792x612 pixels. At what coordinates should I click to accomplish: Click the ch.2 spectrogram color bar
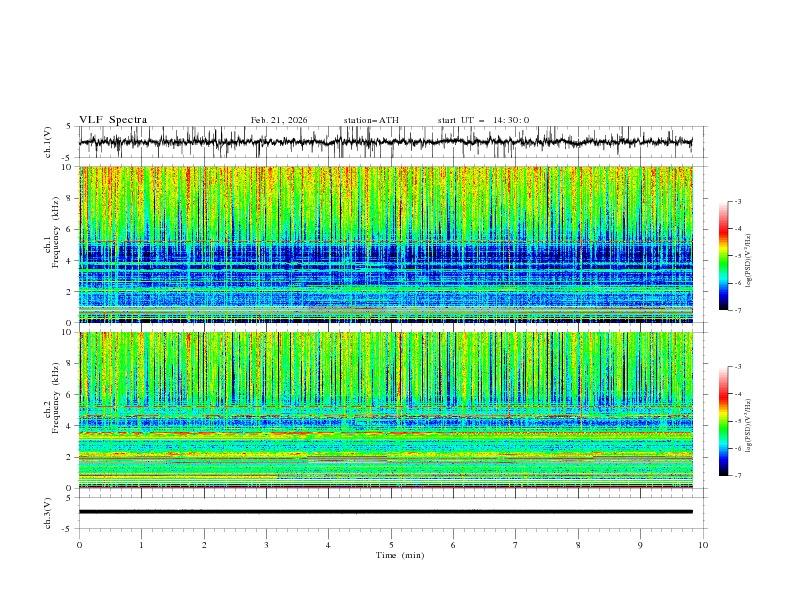723,421
